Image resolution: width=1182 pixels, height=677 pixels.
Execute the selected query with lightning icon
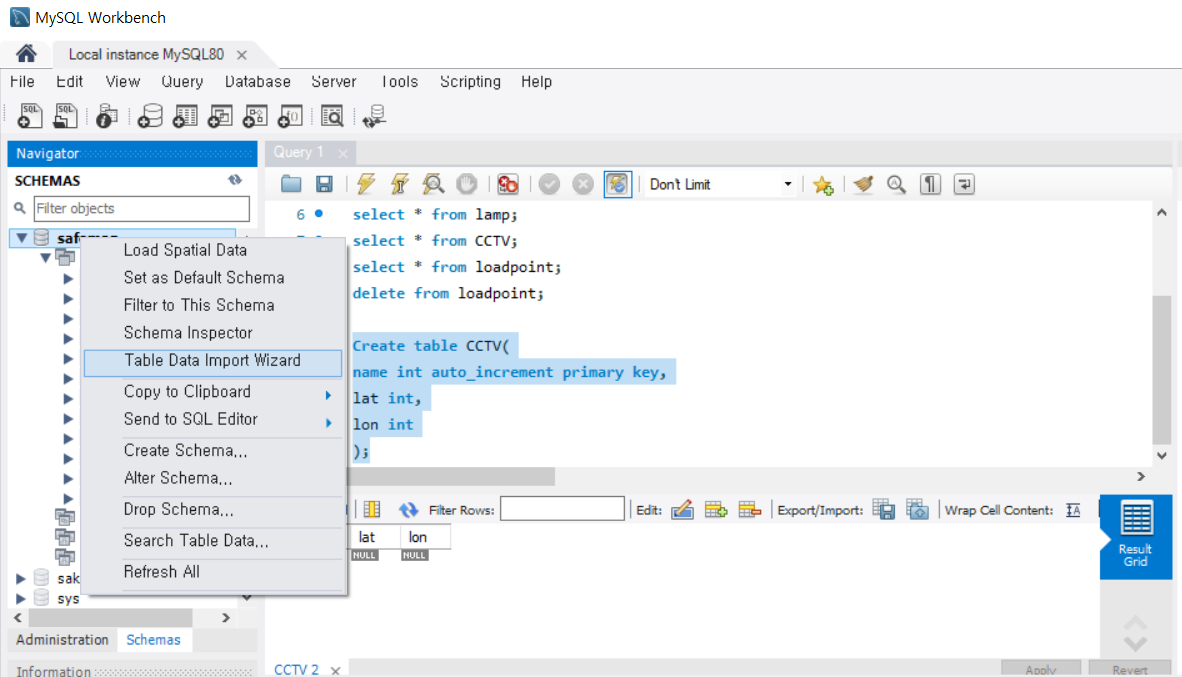coord(366,184)
